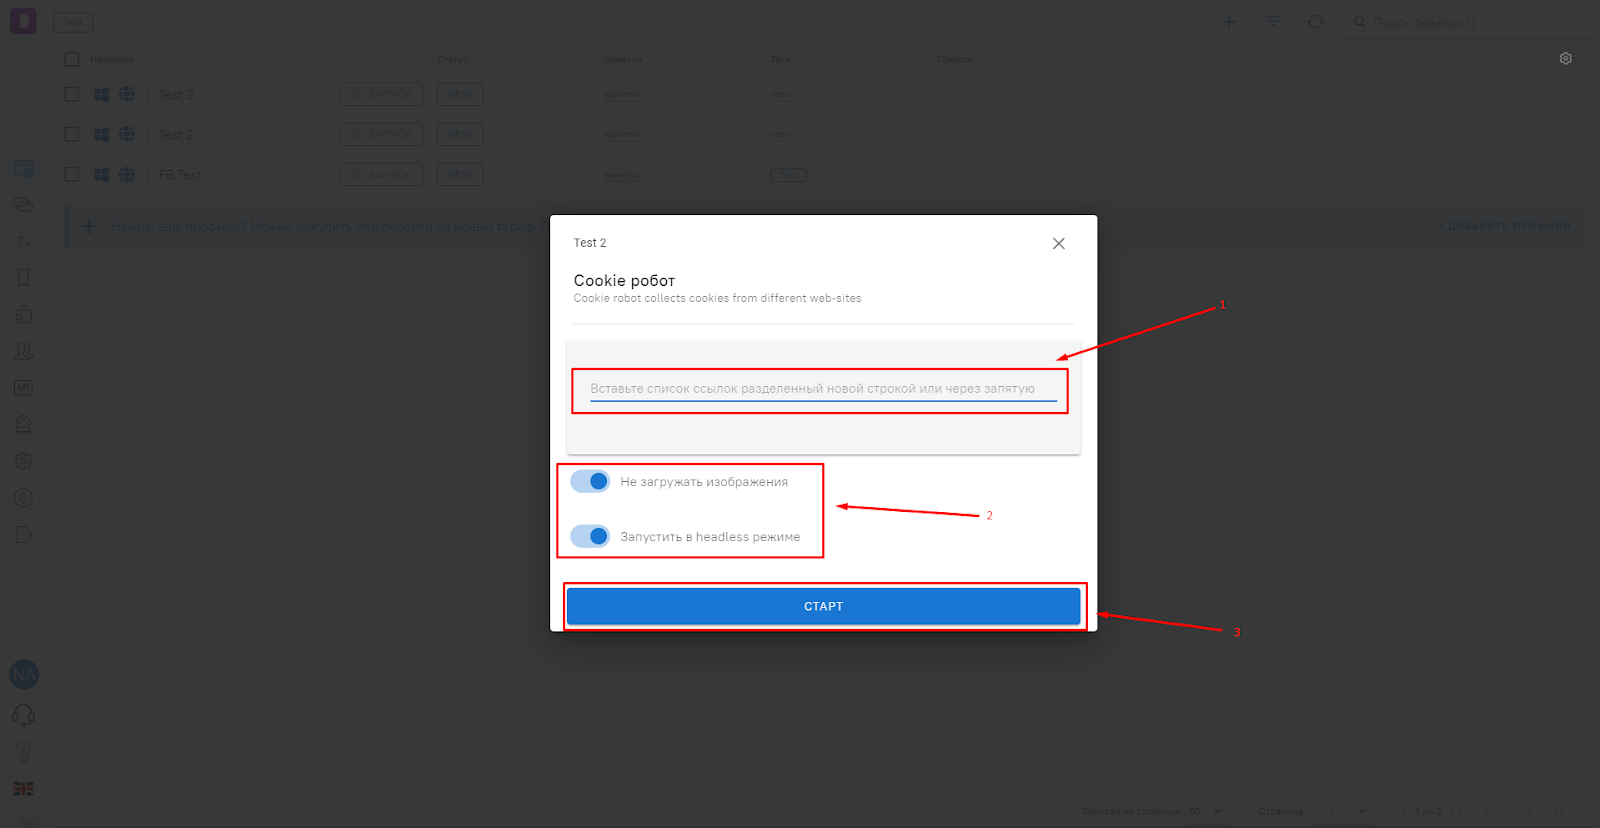Click the links list input field
This screenshot has height=828, width=1600.
click(822, 389)
